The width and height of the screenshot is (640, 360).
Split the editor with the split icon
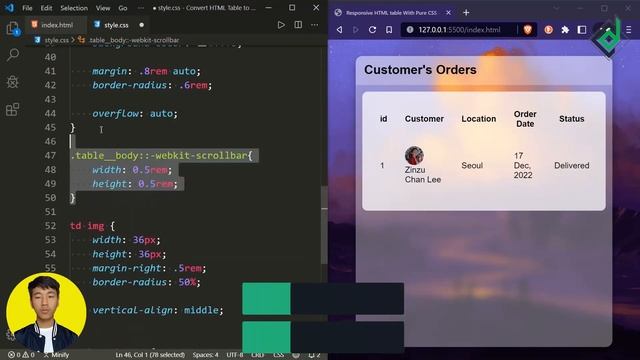[x=298, y=25]
